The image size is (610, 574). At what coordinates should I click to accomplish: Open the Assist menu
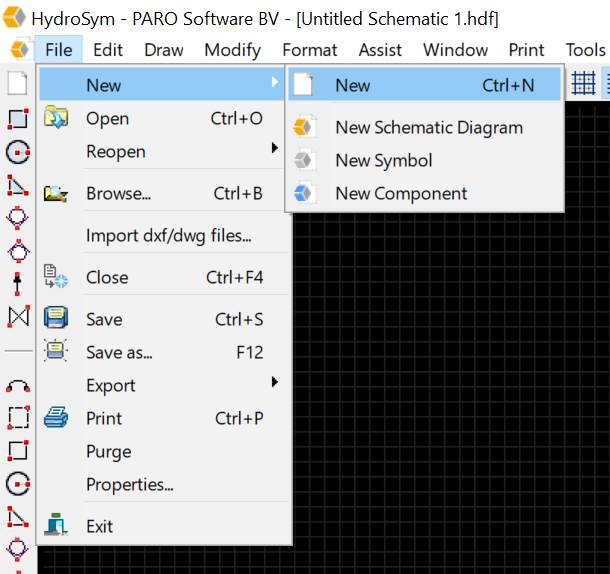point(380,50)
